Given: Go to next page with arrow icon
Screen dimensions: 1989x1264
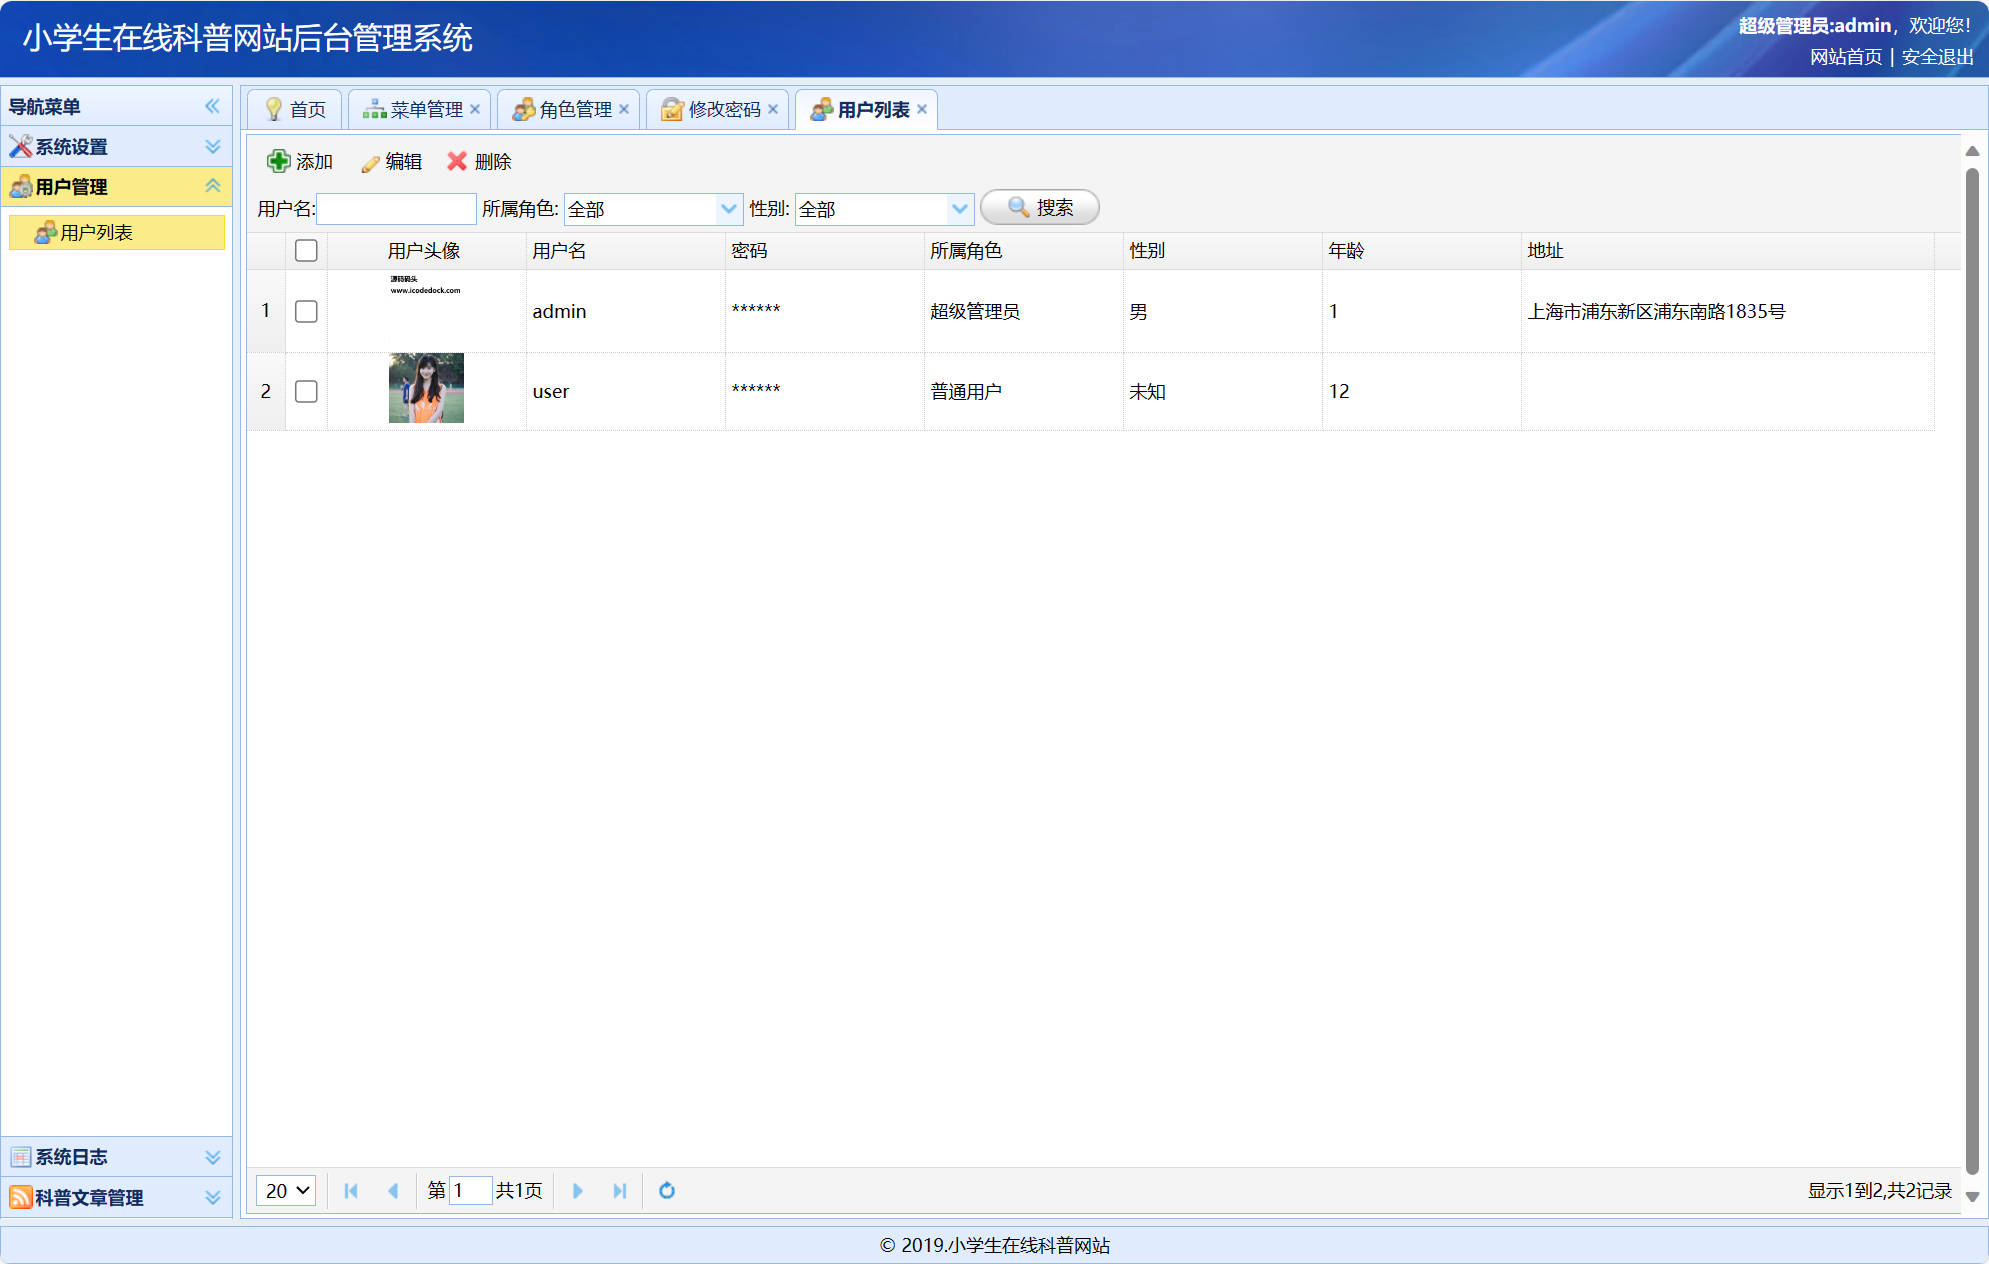Looking at the screenshot, I should [x=578, y=1190].
